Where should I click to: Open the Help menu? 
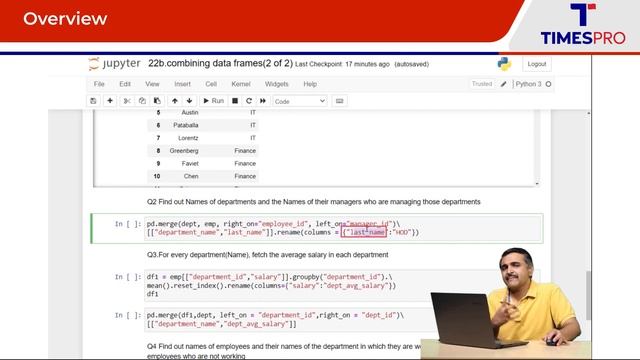pos(310,84)
